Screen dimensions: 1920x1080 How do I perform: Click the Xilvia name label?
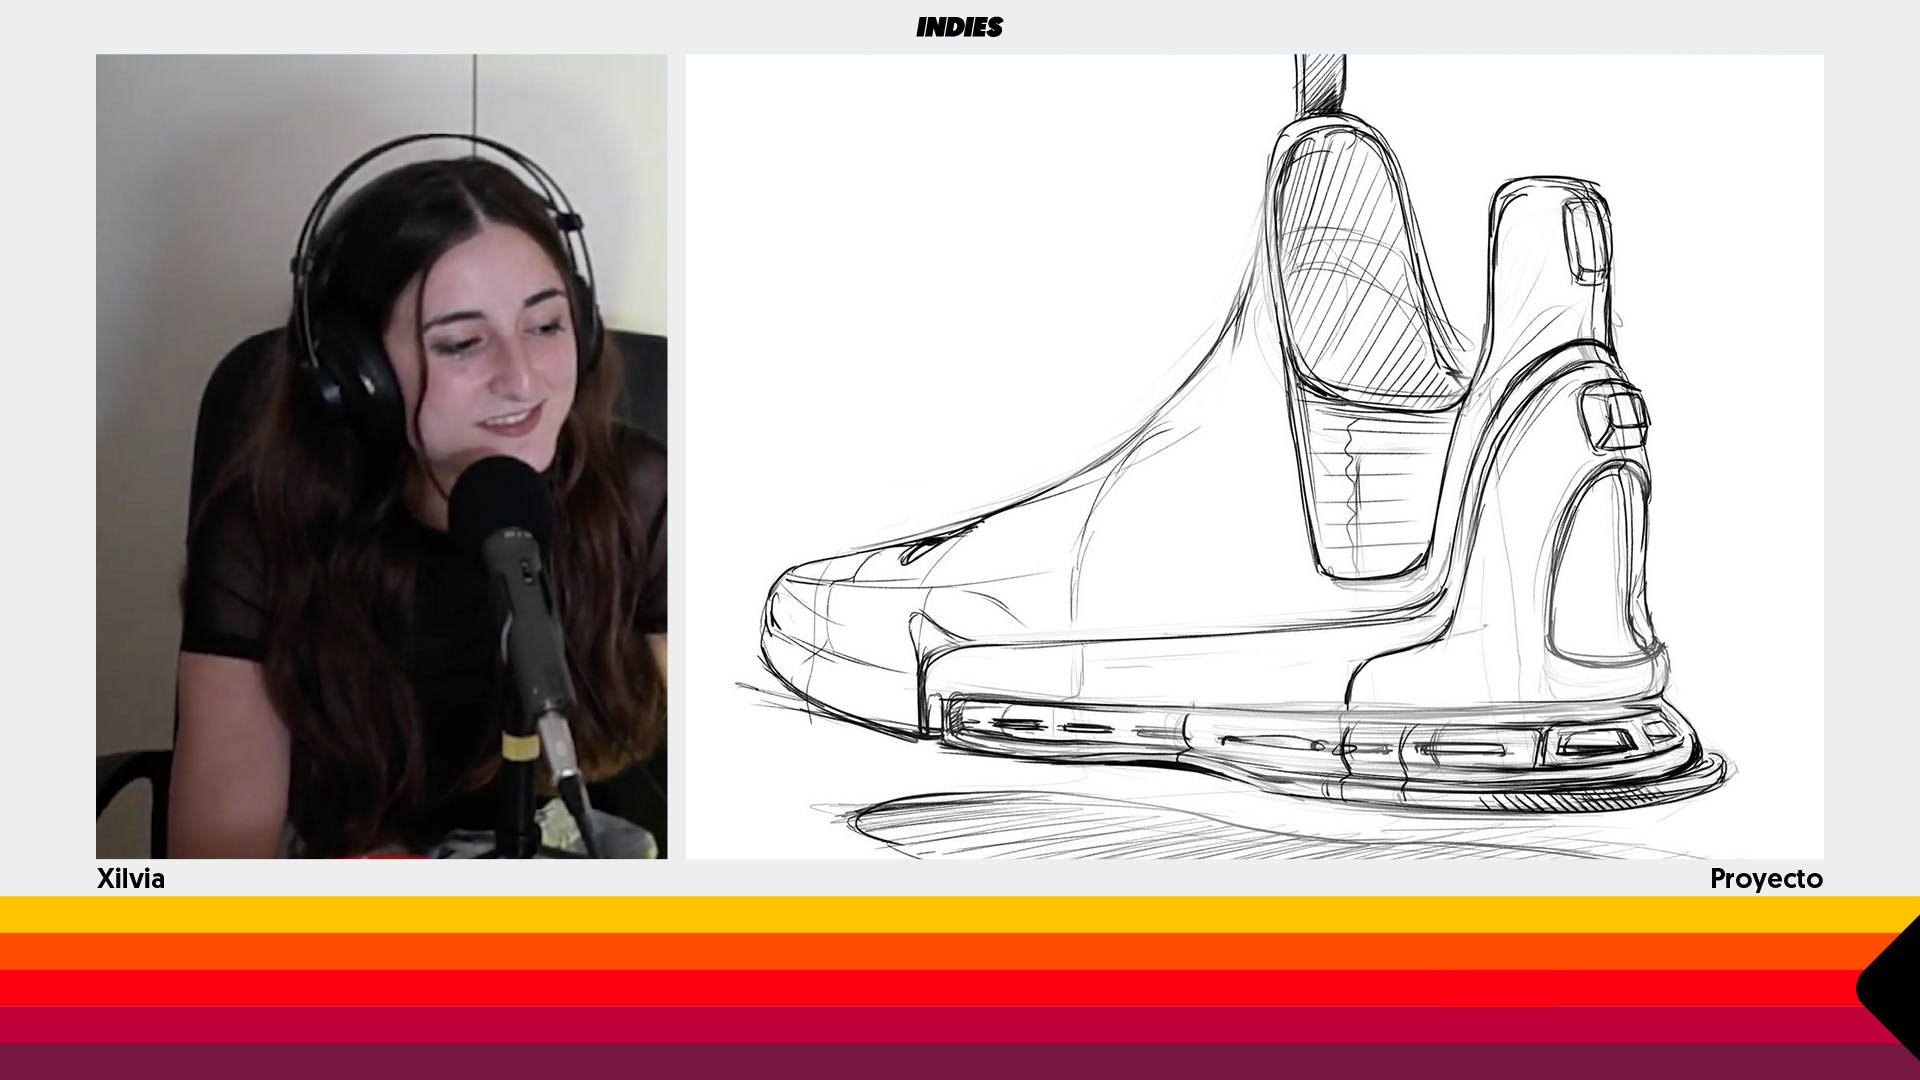(131, 879)
